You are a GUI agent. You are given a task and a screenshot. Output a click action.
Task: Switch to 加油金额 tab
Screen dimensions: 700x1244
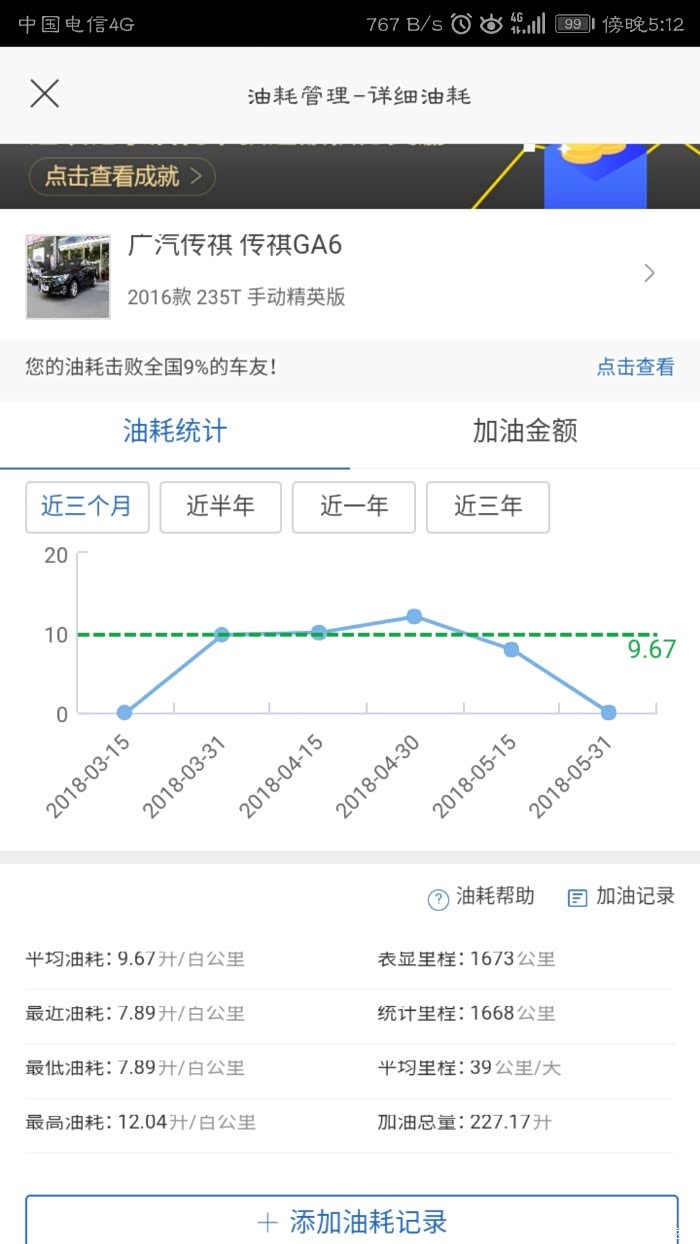[525, 432]
